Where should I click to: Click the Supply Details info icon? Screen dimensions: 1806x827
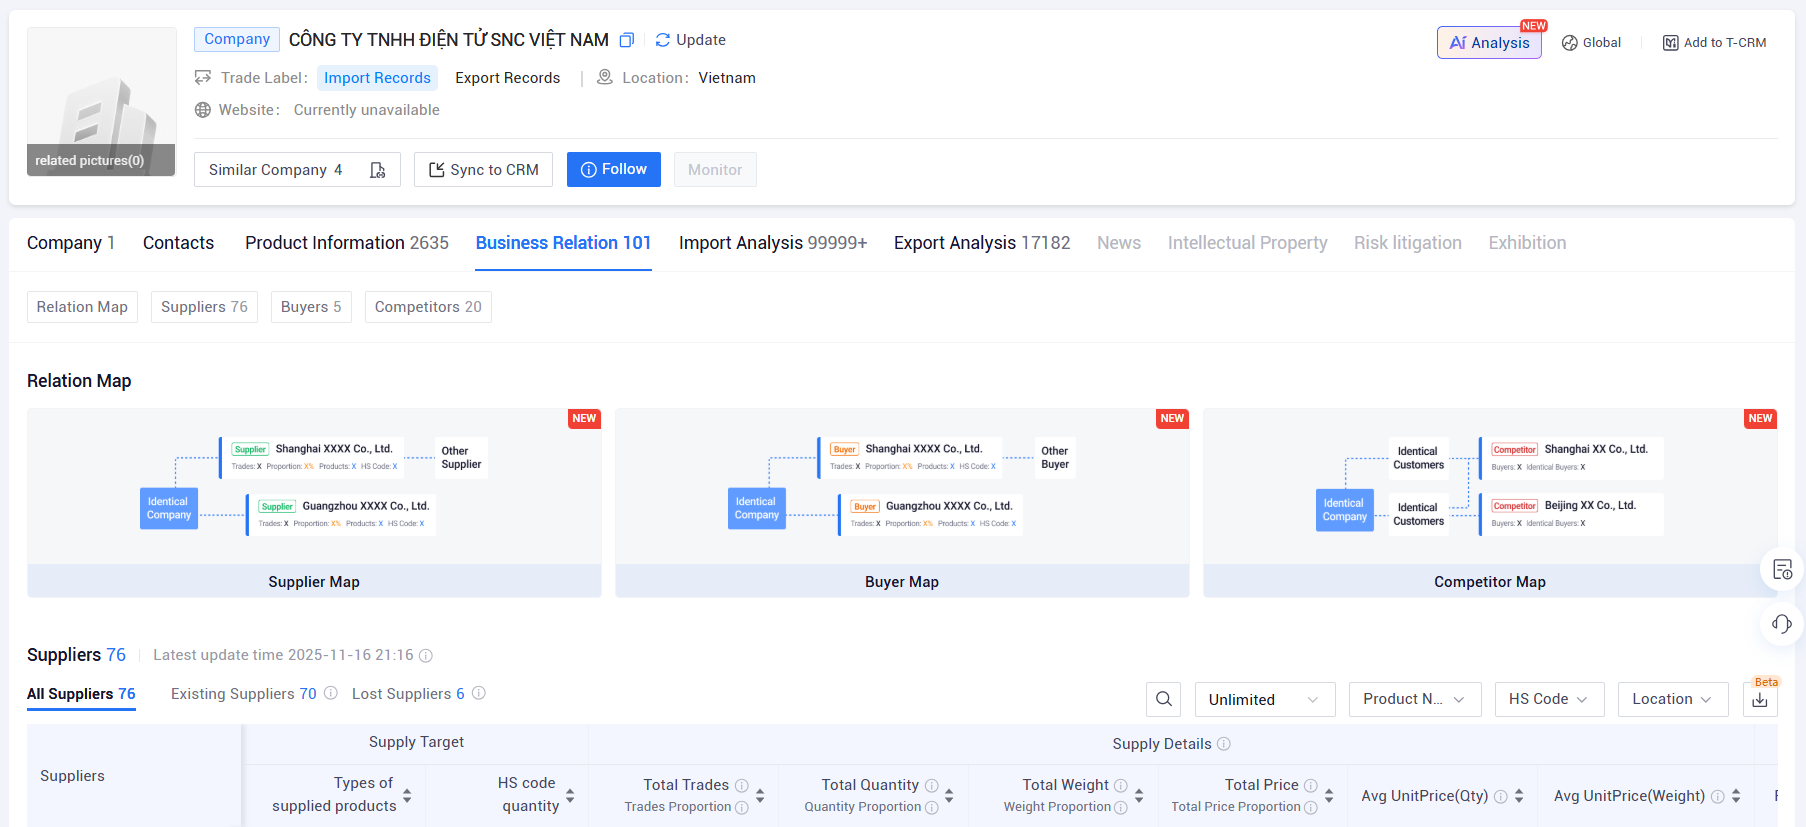(x=1224, y=744)
